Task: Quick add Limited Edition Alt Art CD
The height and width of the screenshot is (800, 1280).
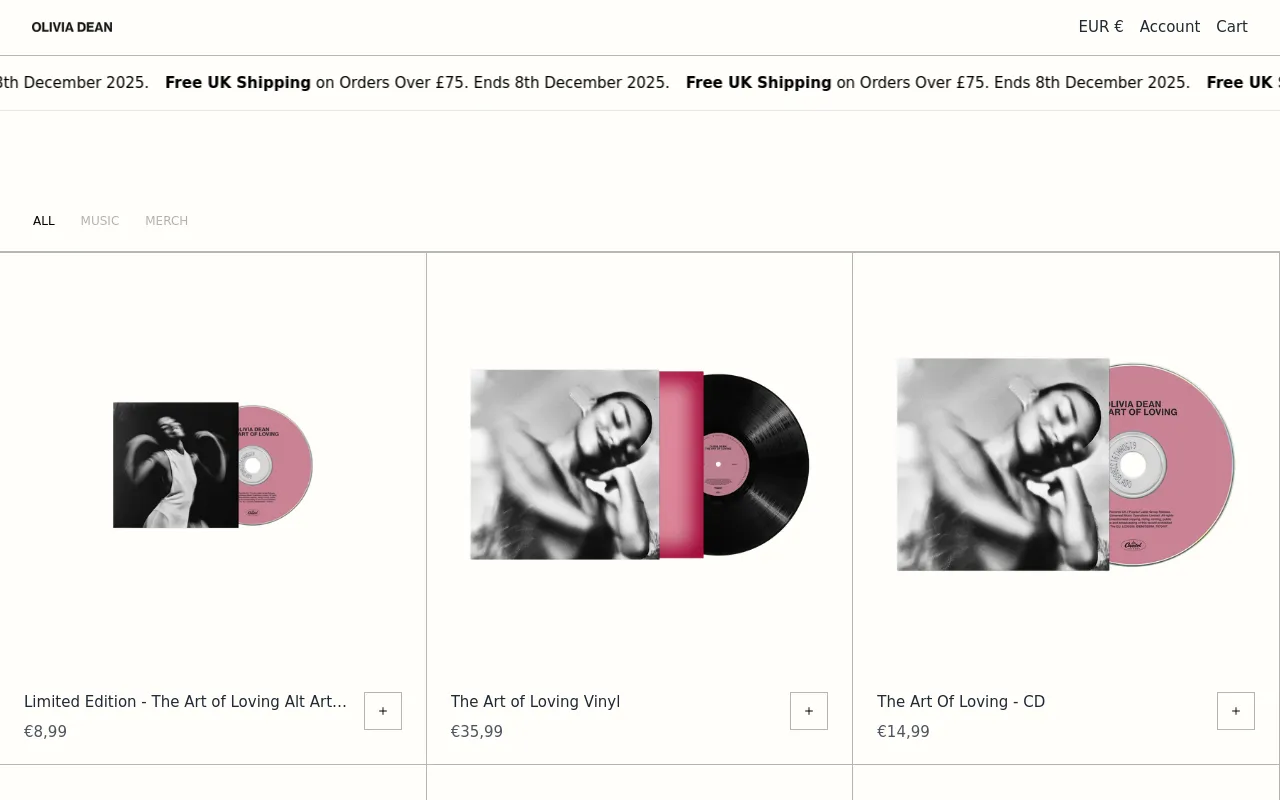Action: (x=383, y=711)
